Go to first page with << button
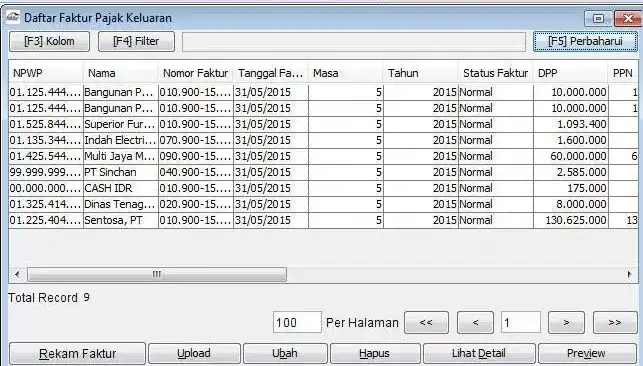Viewport: 643px width, 366px height. (426, 323)
